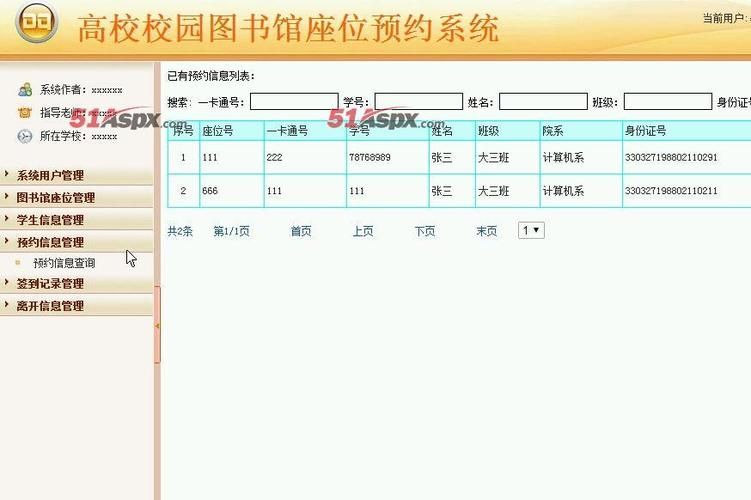Viewport: 751px width, 500px height.
Task: Go to 末页 last page link
Action: (x=487, y=231)
